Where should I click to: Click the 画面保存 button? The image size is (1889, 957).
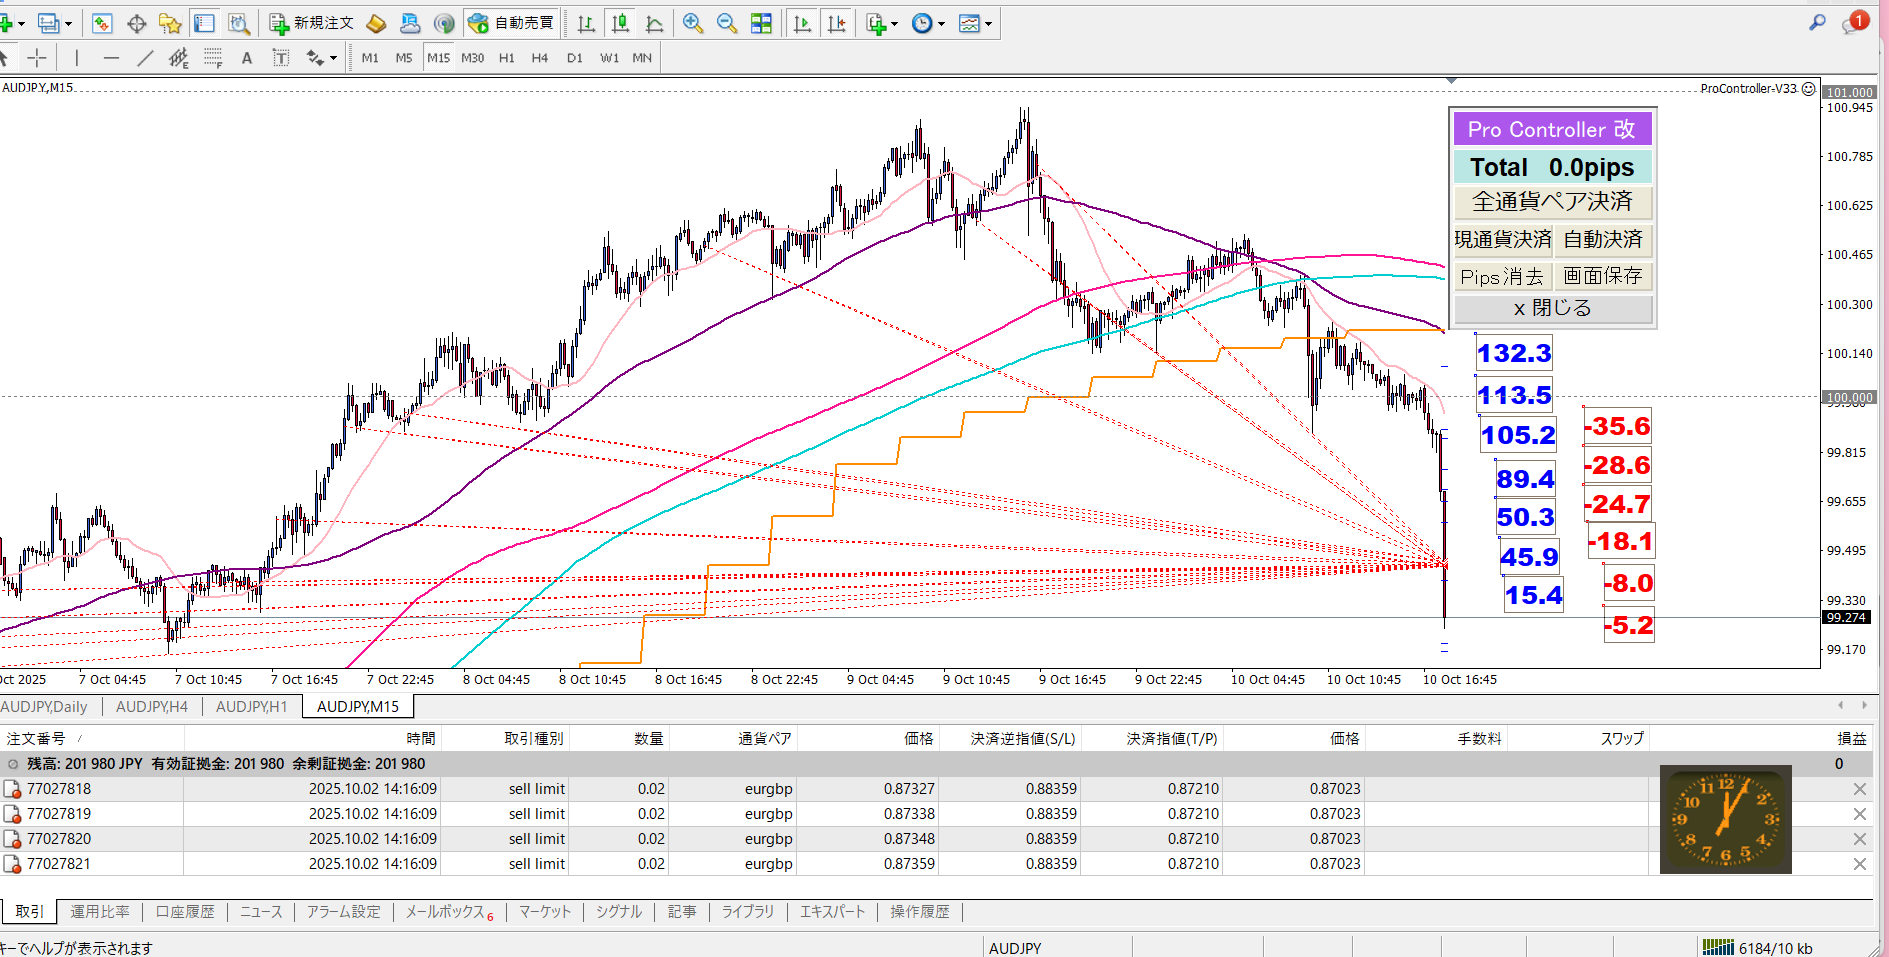(1602, 276)
